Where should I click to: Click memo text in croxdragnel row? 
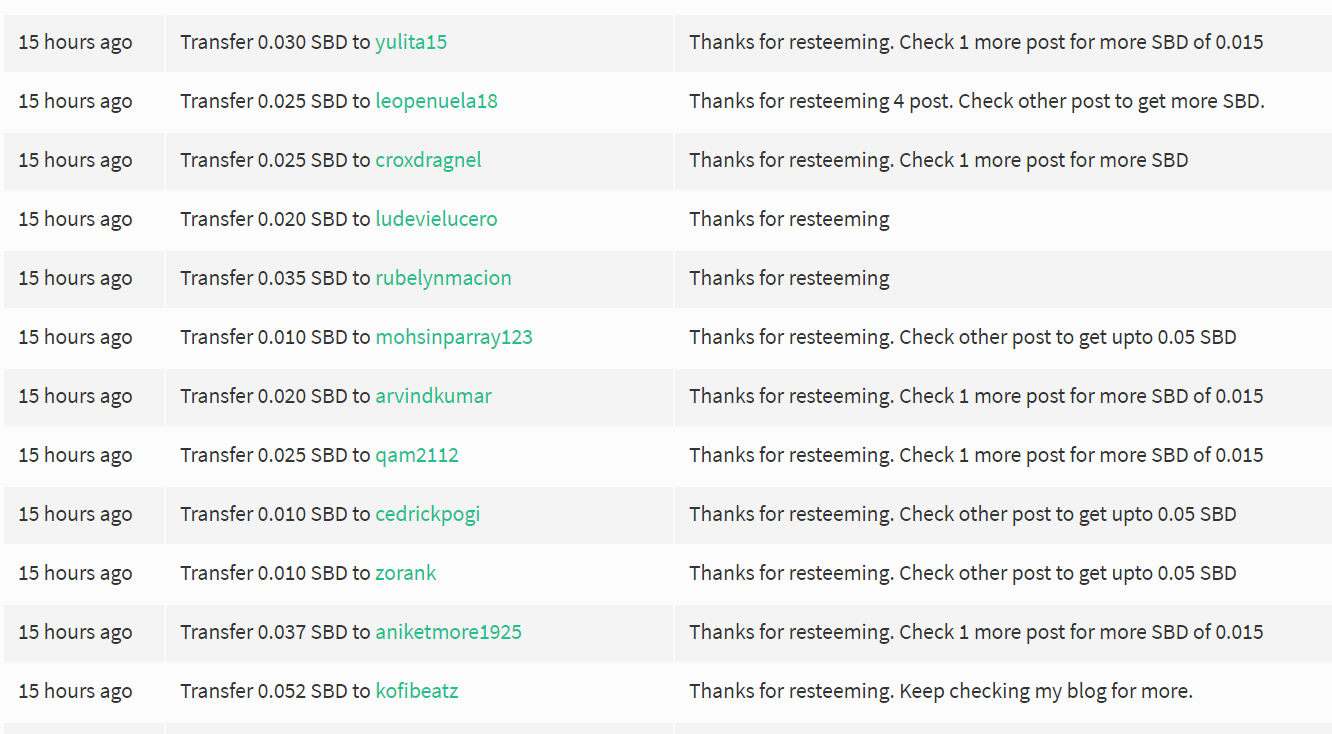[938, 160]
